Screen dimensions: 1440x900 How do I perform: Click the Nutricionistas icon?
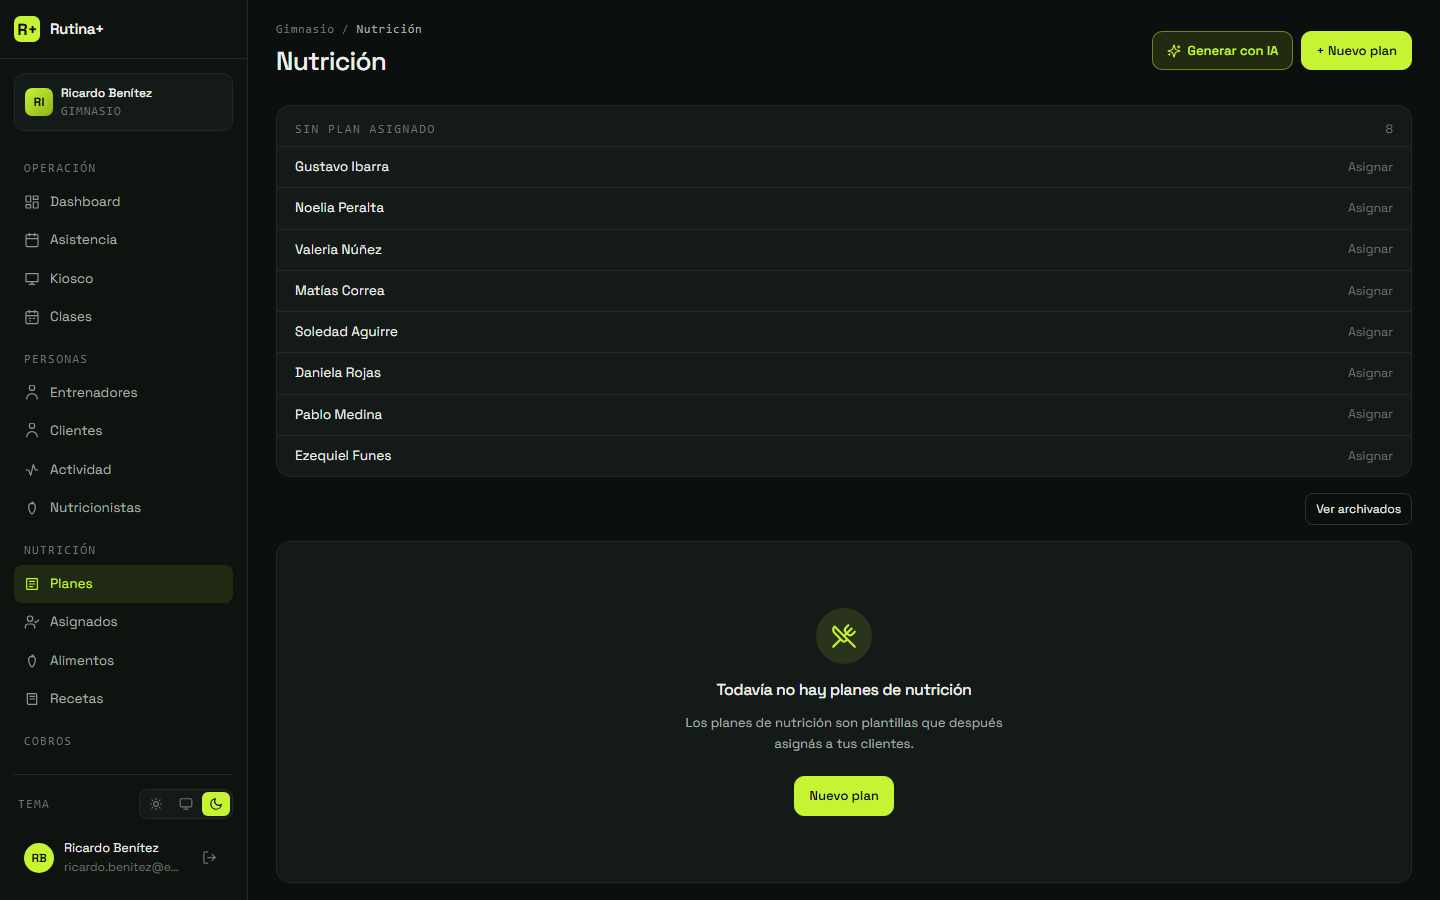(x=32, y=508)
